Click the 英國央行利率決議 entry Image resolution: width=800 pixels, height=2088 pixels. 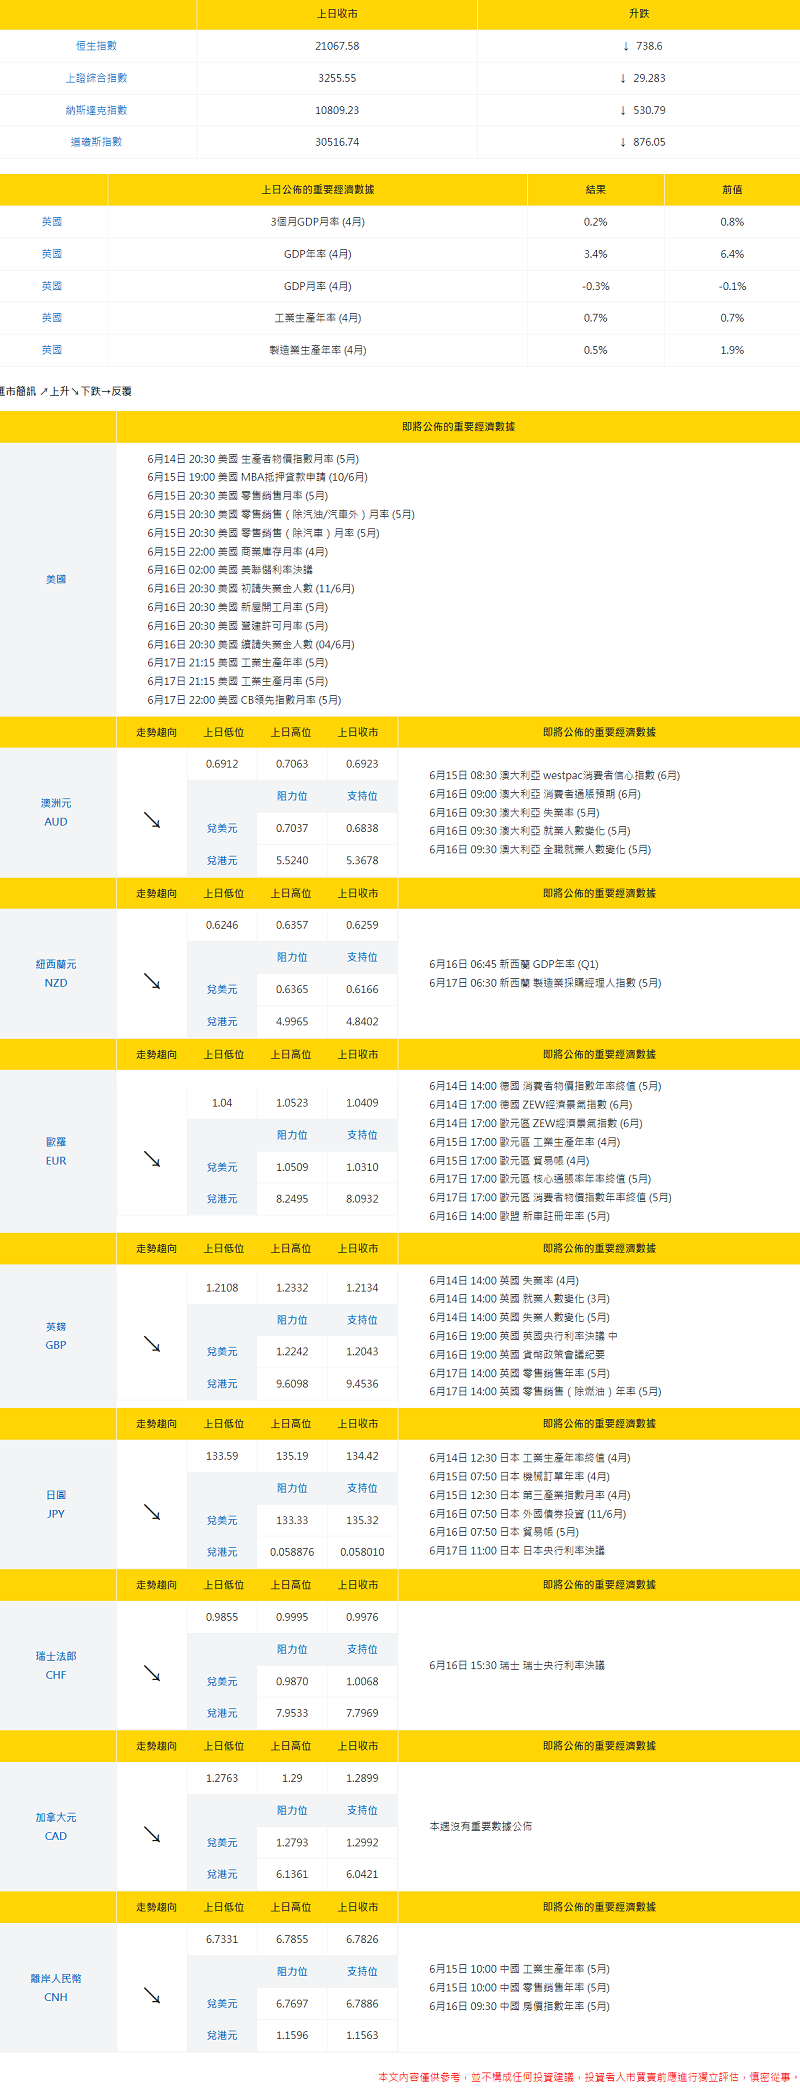[x=523, y=1336]
